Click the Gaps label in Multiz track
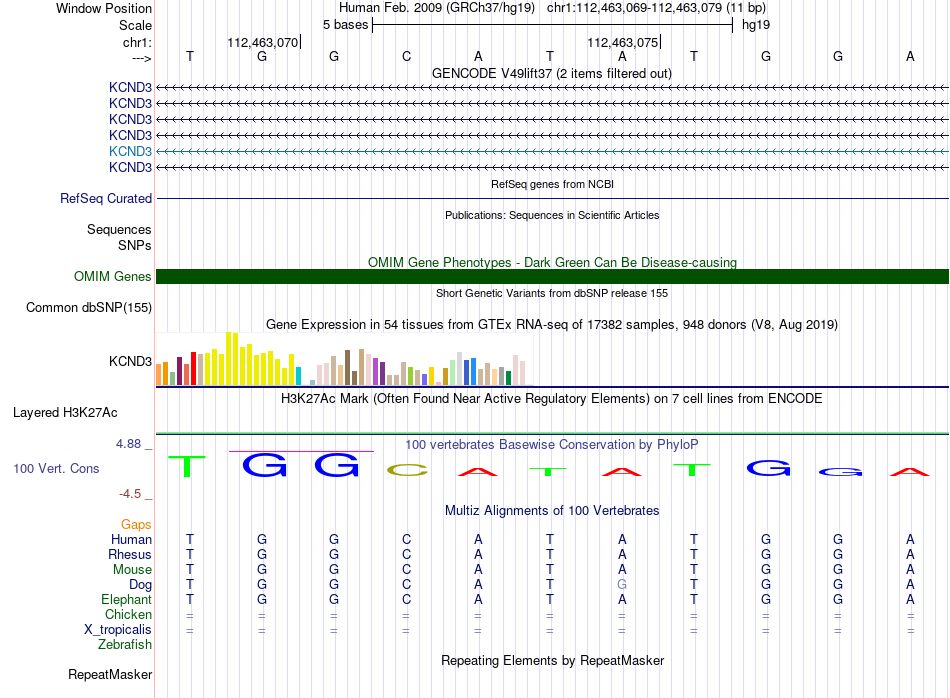This screenshot has width=950, height=698. 136,525
